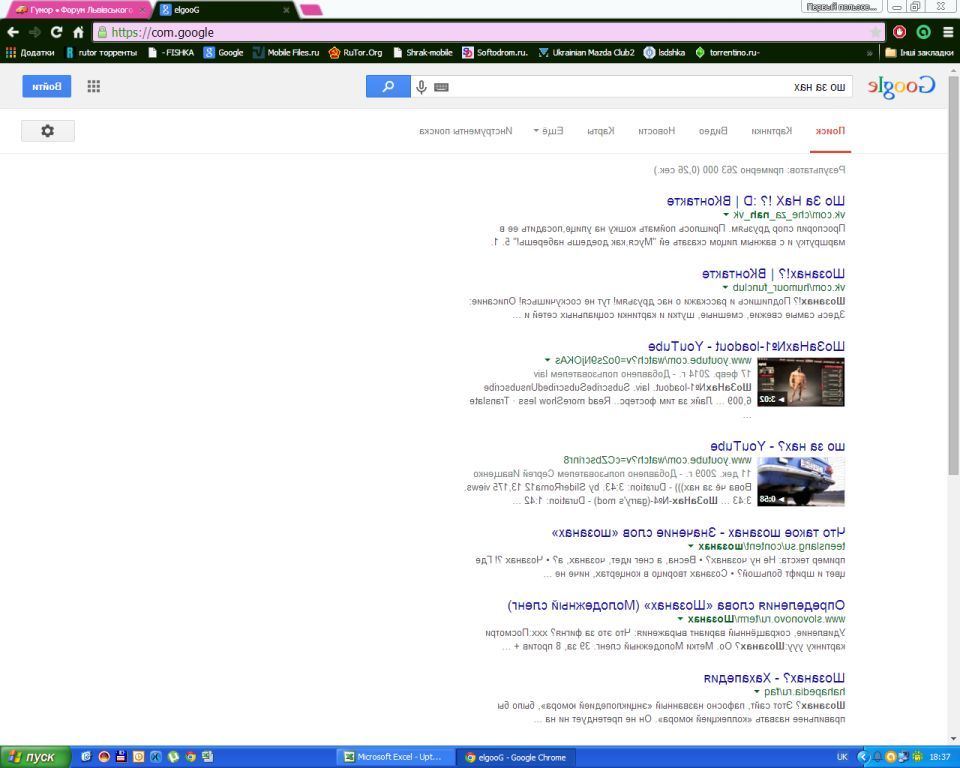Expand the vk.com/humour_funclub URL arrow

point(726,288)
